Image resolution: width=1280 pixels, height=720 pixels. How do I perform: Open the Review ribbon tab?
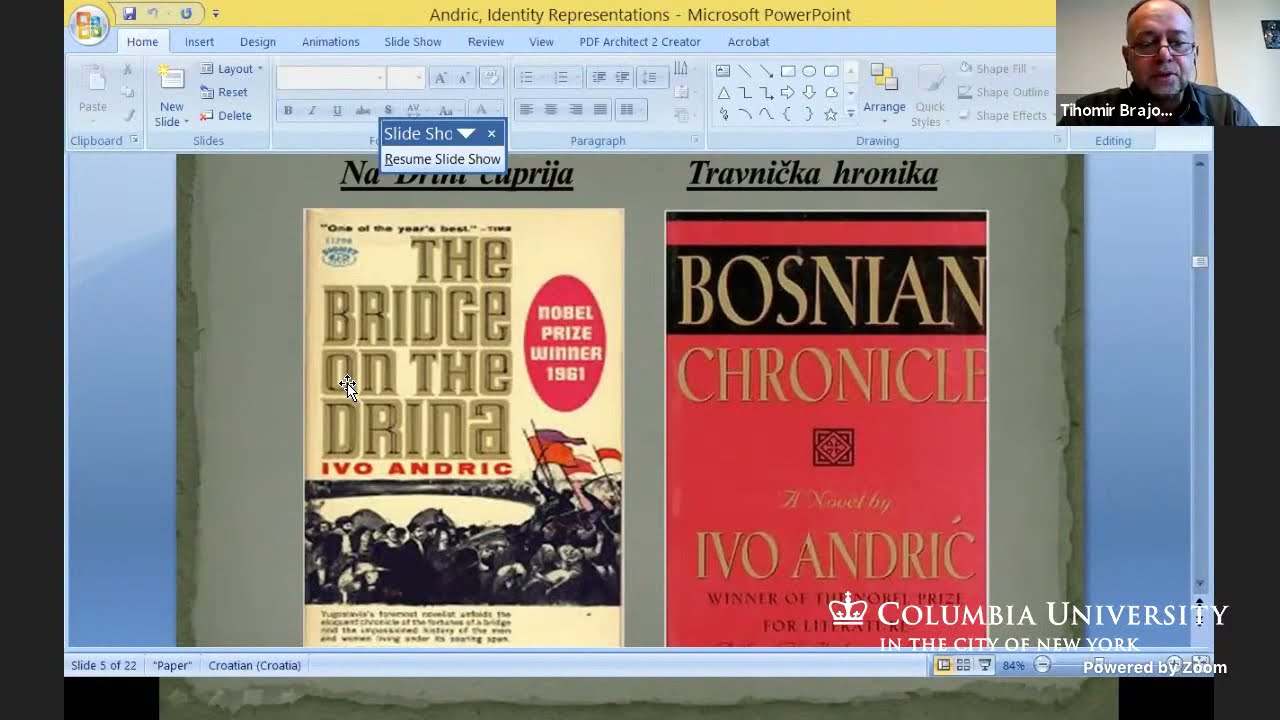[x=485, y=42]
